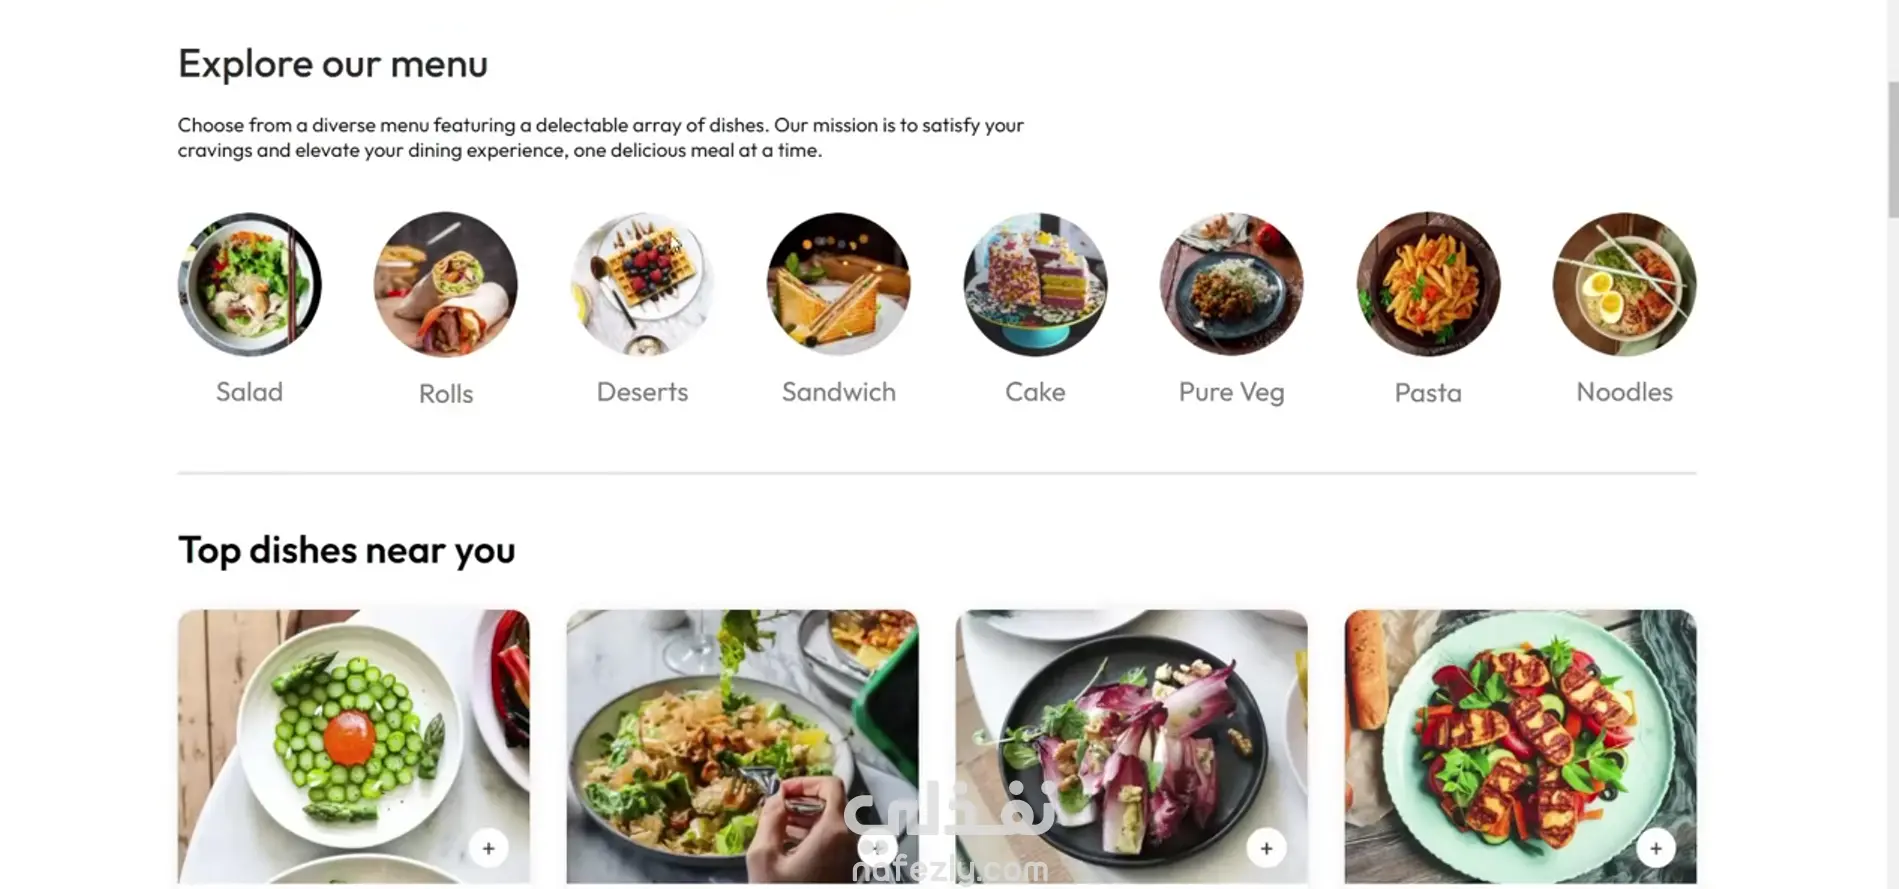Pick the Deserts waffle image

pos(642,284)
